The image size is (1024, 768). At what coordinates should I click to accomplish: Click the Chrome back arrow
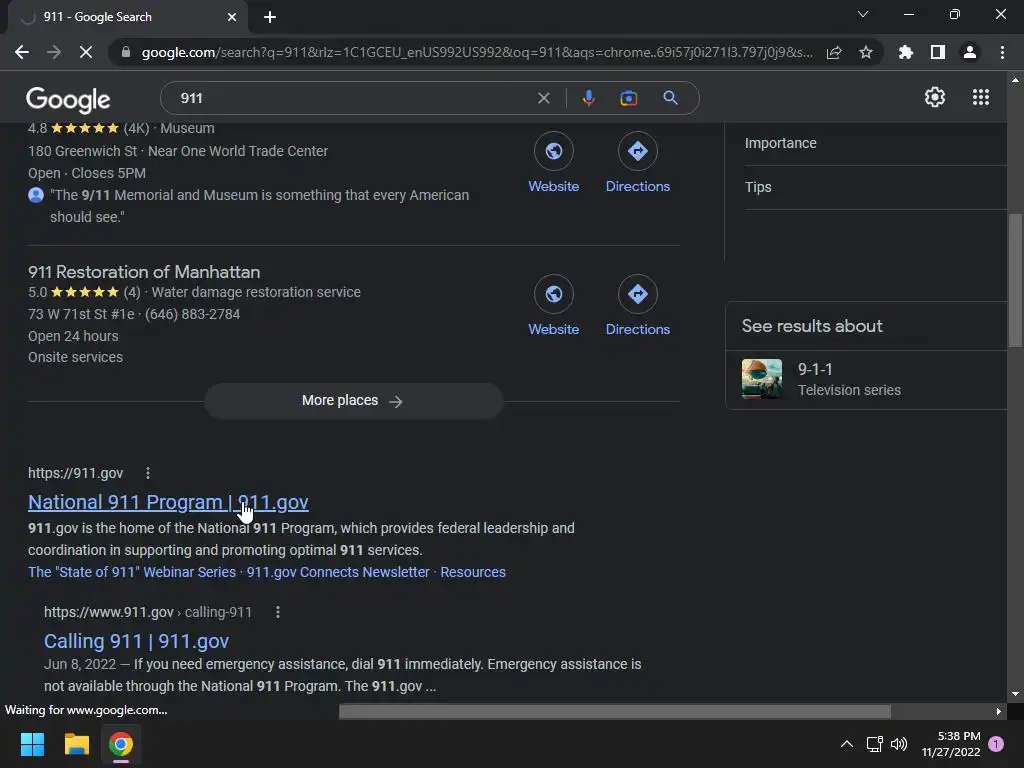22,52
